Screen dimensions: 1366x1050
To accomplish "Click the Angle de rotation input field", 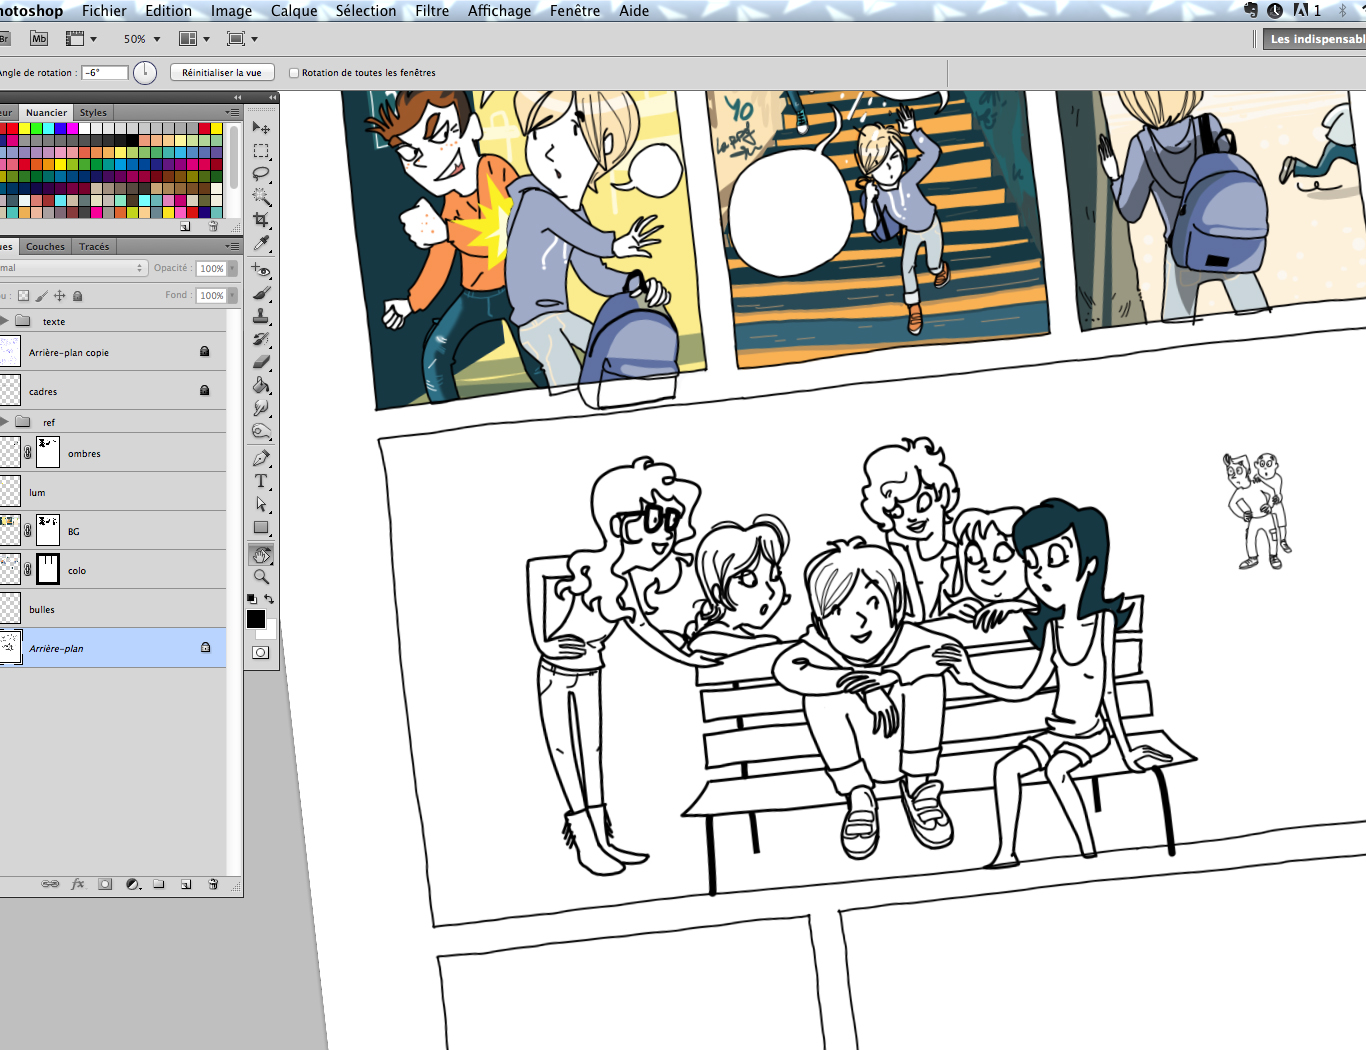I will pos(105,73).
